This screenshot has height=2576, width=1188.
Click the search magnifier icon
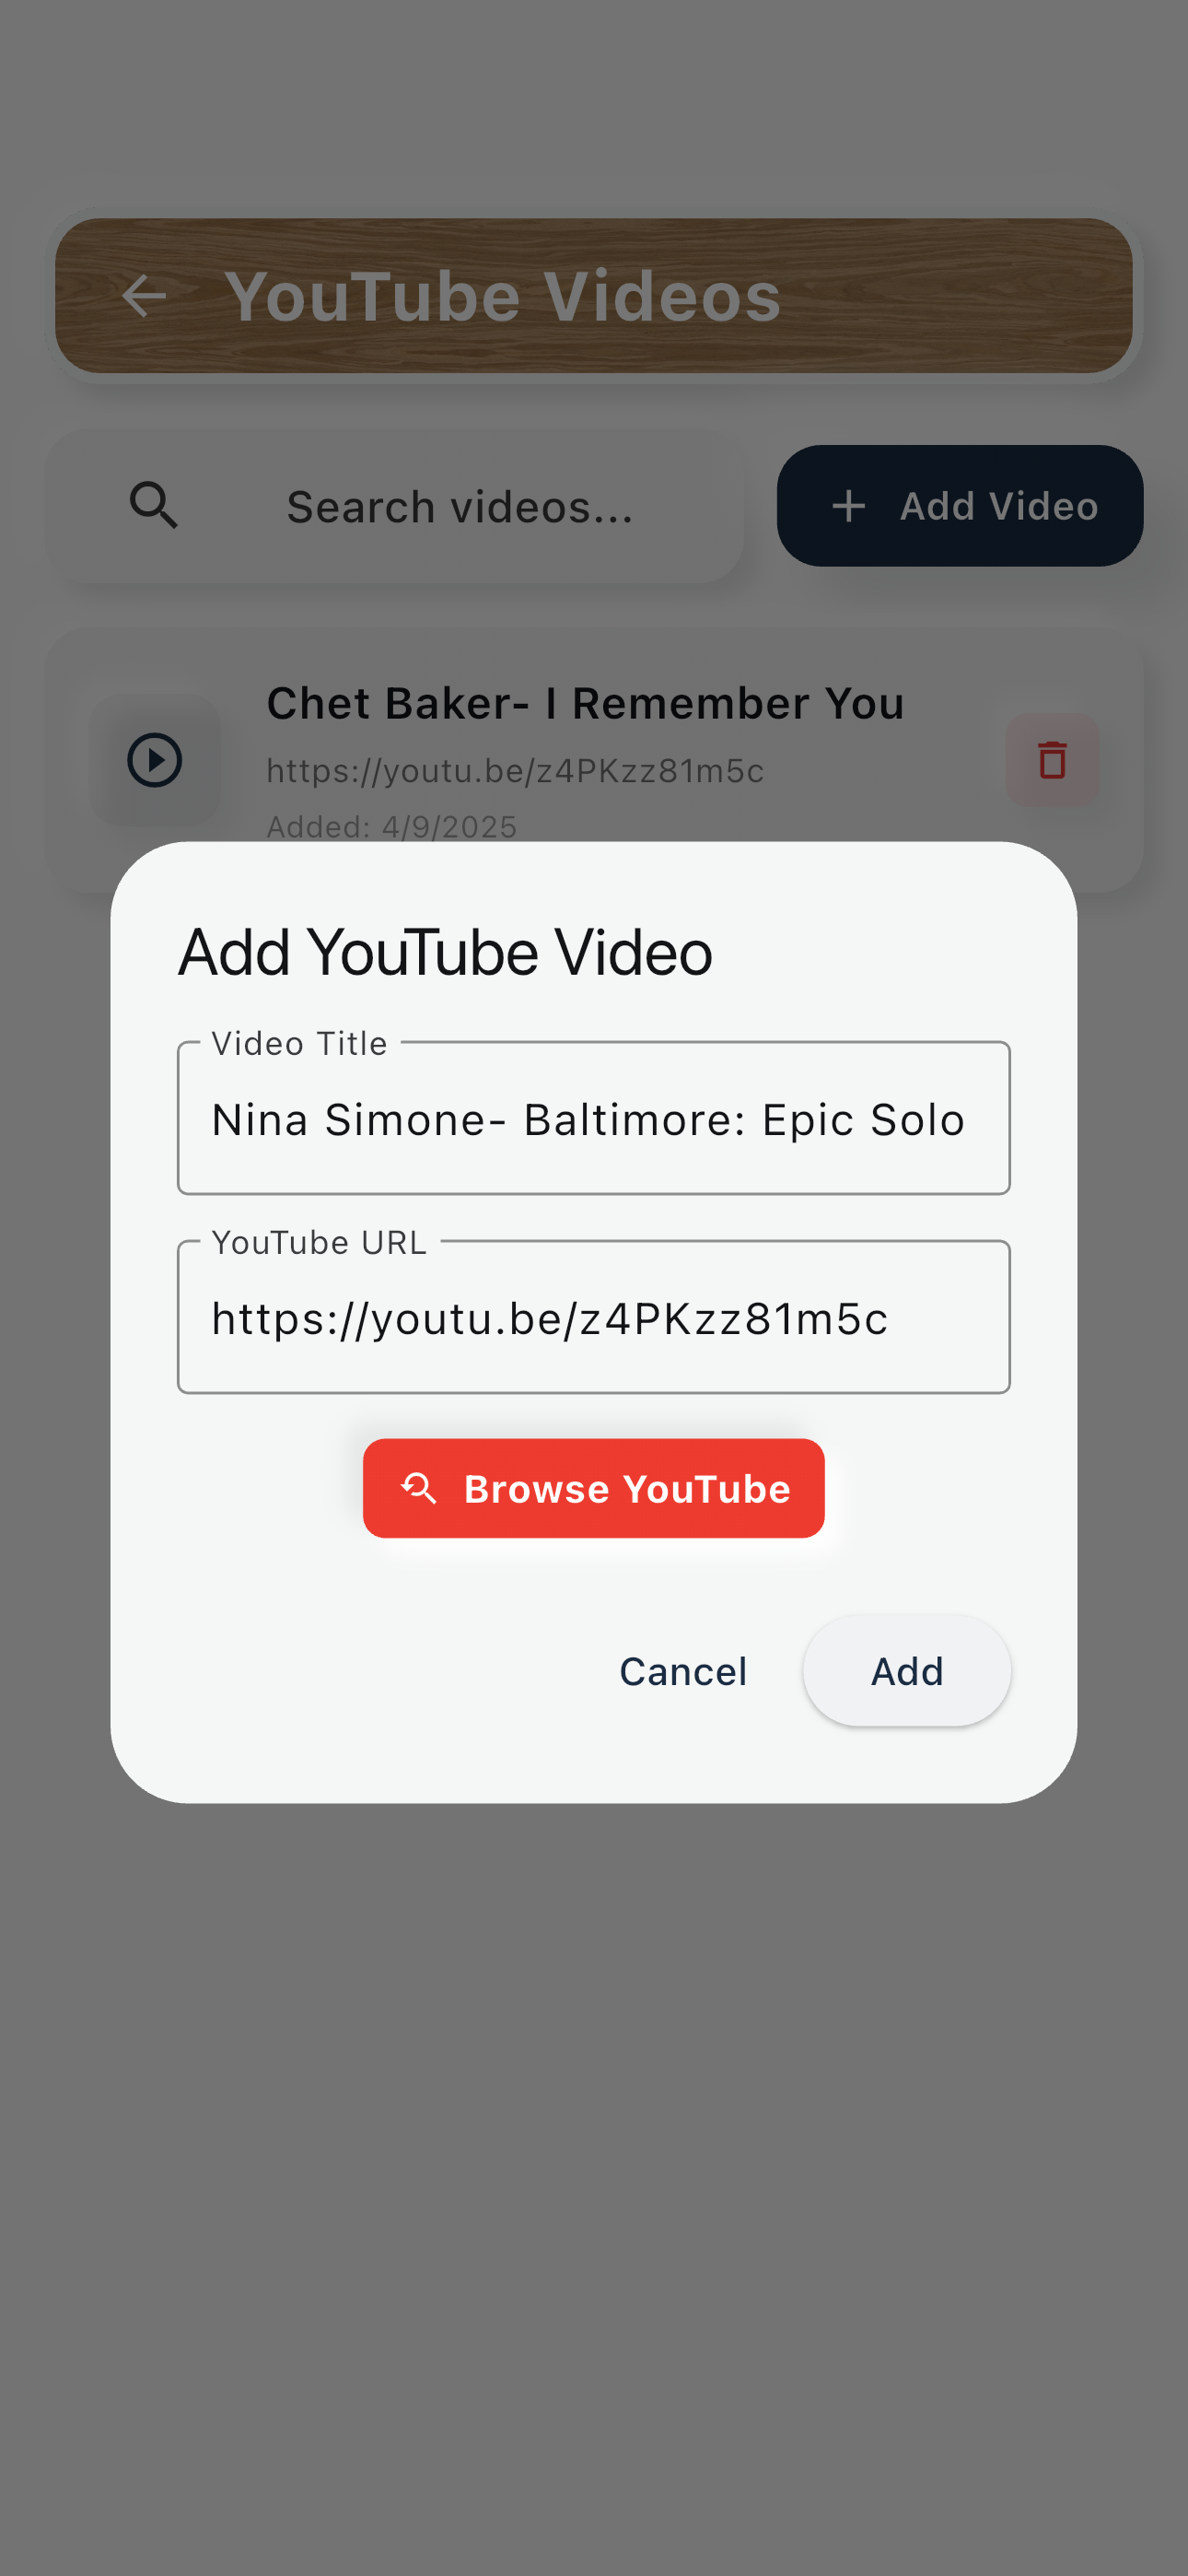[154, 506]
